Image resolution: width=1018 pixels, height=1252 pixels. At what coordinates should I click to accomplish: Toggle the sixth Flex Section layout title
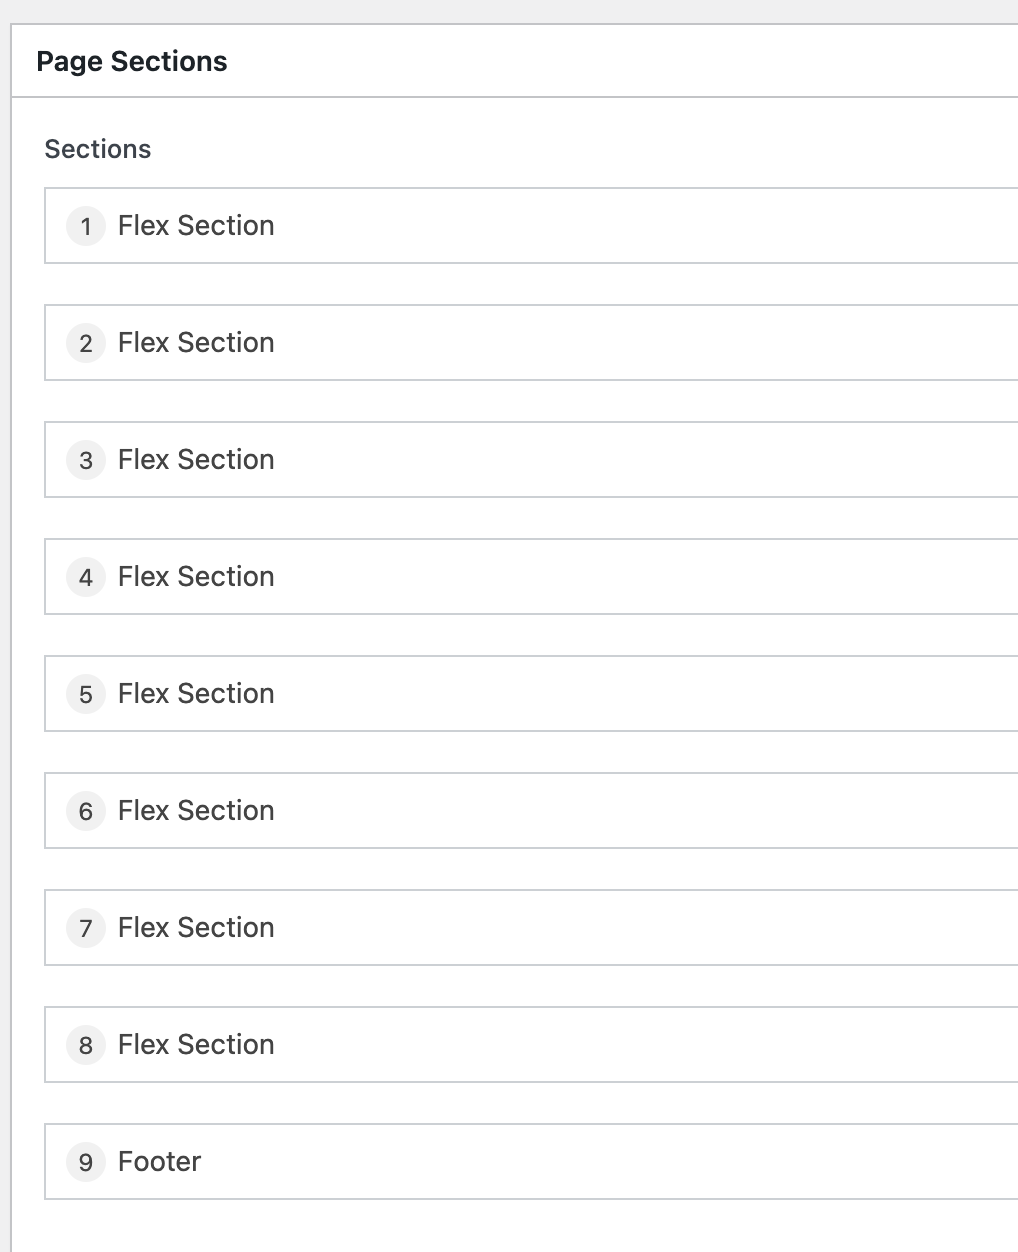point(196,811)
